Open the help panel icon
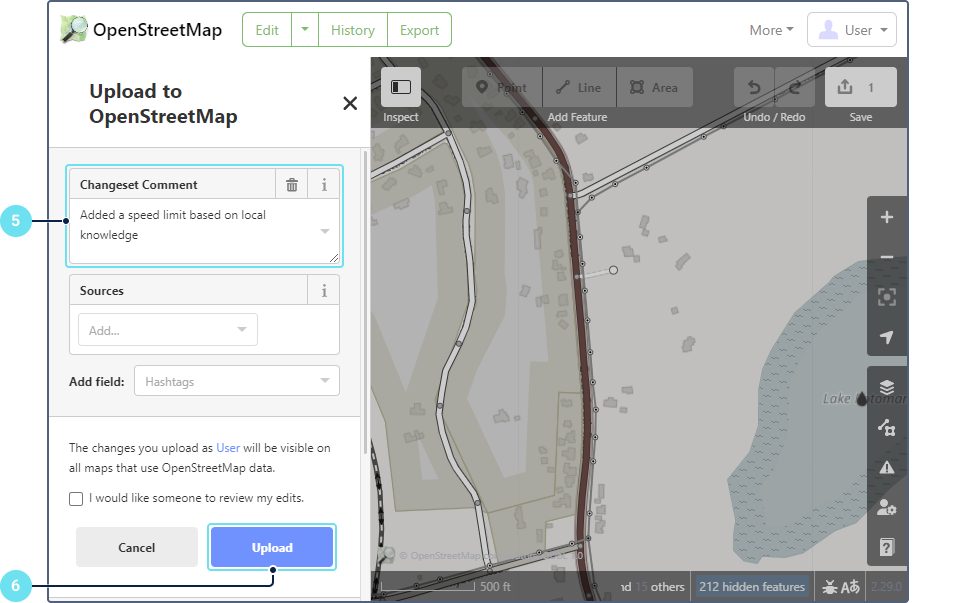 coord(886,547)
